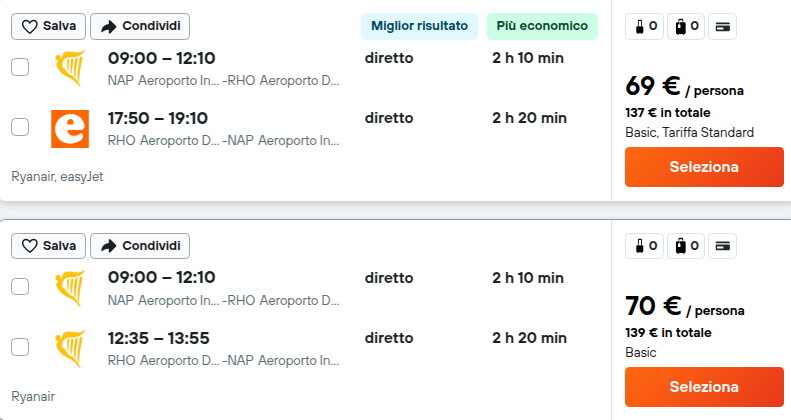Select the Più economico tag
791x420 pixels.
(542, 26)
